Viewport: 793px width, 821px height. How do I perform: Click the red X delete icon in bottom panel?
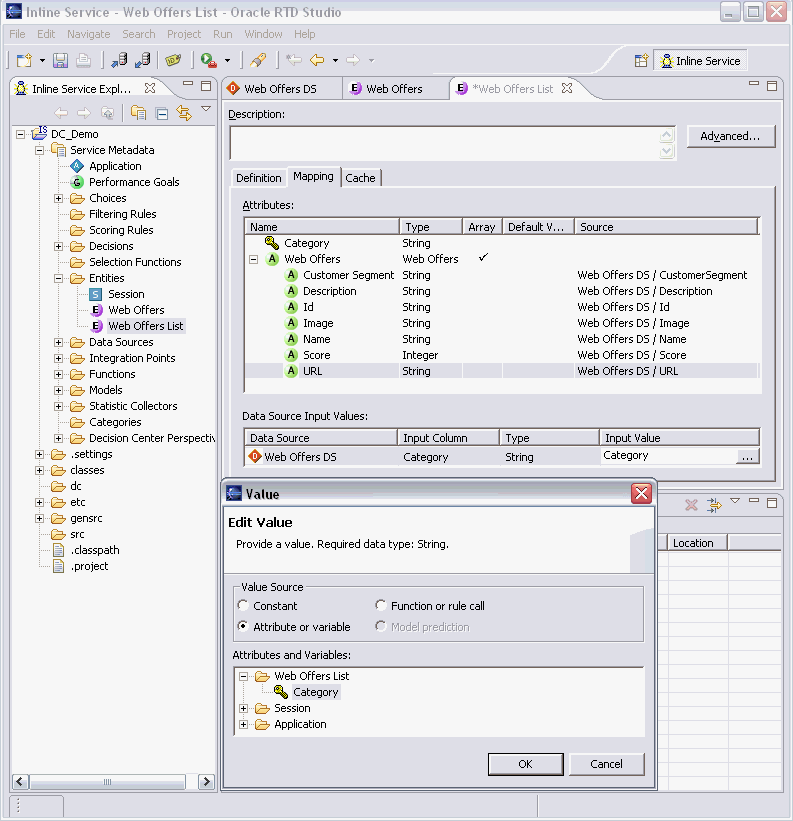(x=691, y=505)
